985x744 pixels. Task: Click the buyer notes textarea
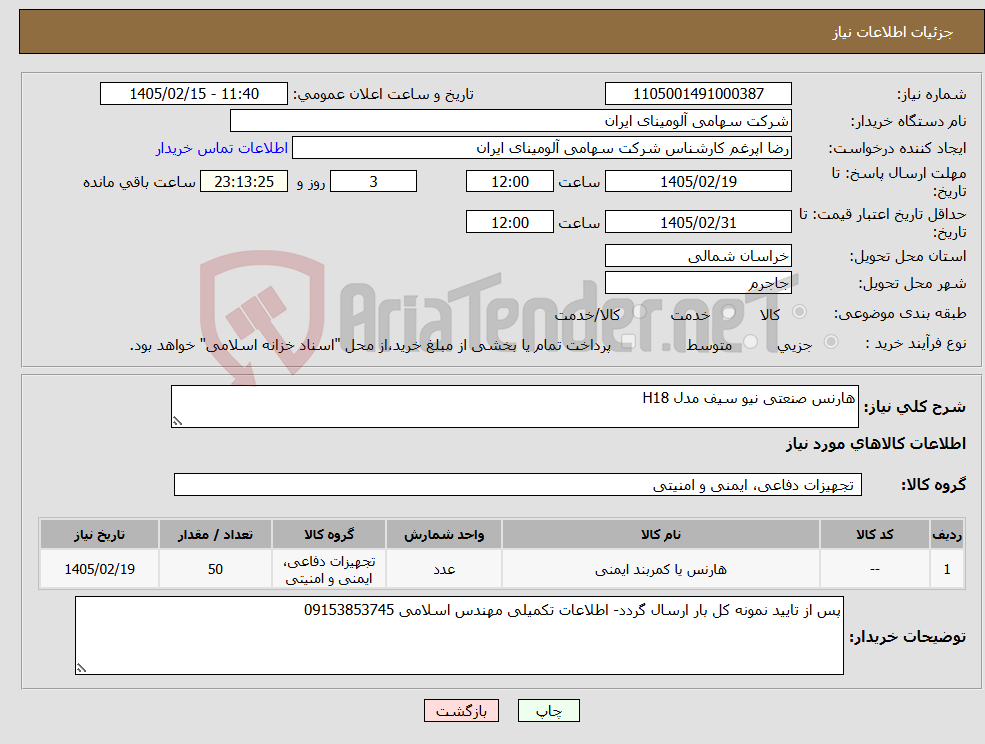click(x=459, y=636)
